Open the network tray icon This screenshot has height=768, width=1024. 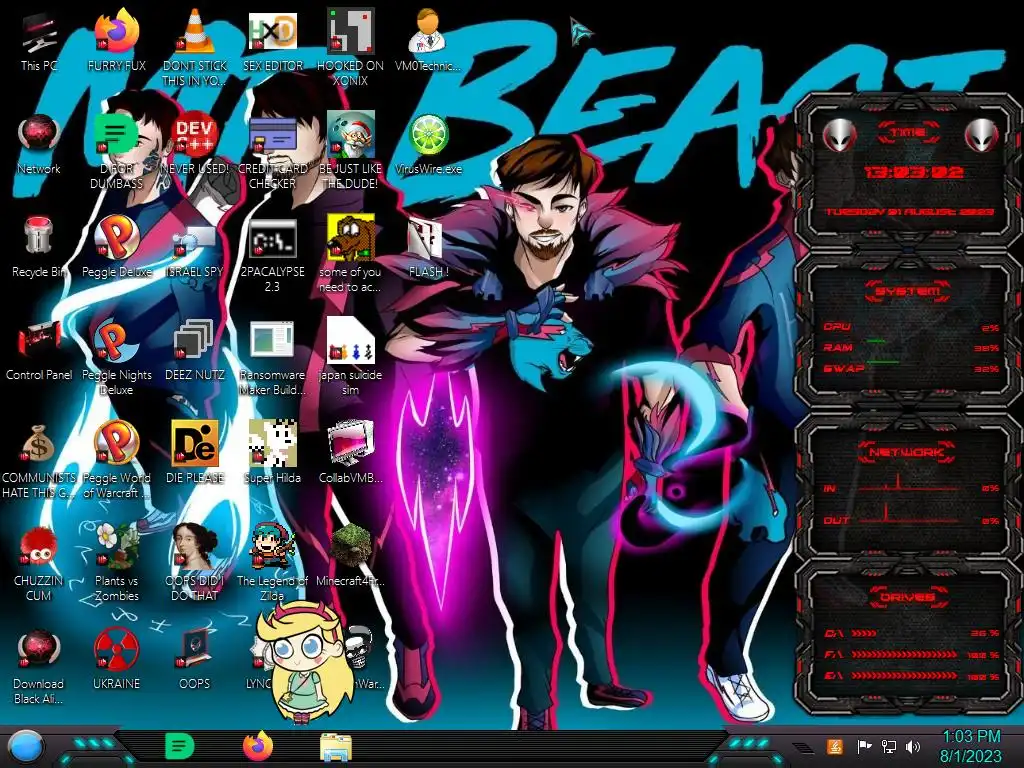[889, 746]
